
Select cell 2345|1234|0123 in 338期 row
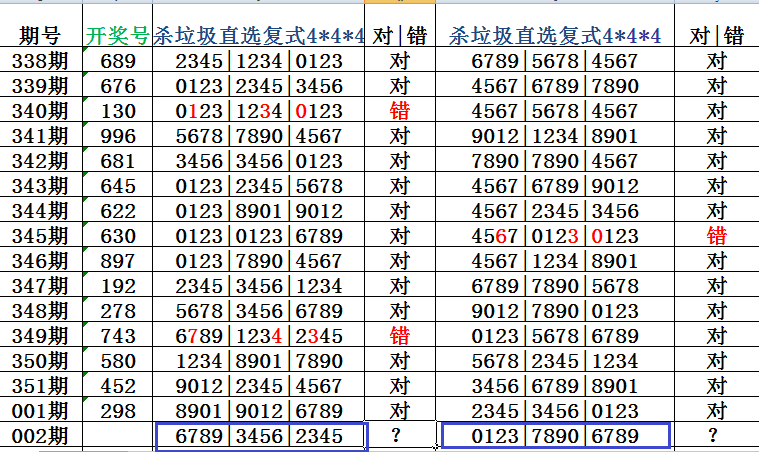pos(258,60)
